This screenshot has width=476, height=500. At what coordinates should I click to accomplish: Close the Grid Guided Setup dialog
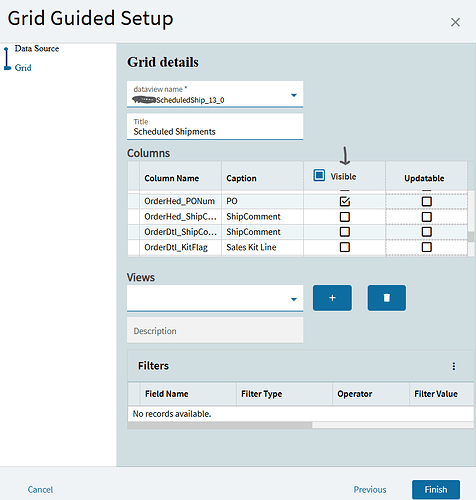[x=455, y=22]
